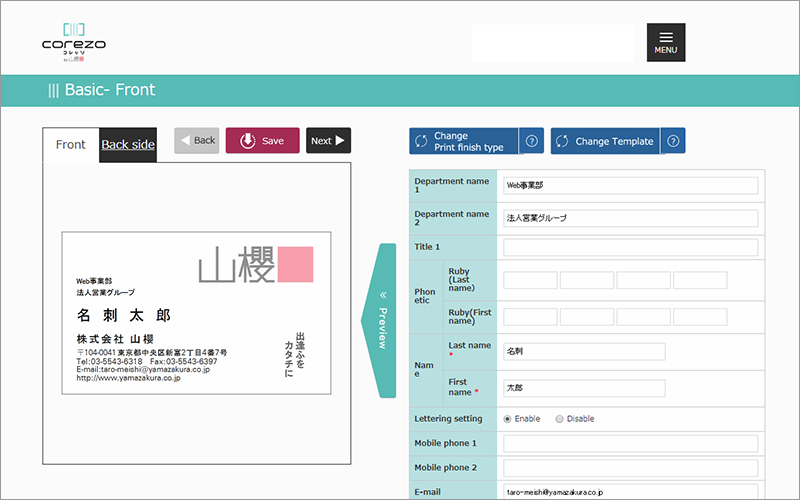
Task: Open the hamburger MENU icon
Action: click(666, 42)
